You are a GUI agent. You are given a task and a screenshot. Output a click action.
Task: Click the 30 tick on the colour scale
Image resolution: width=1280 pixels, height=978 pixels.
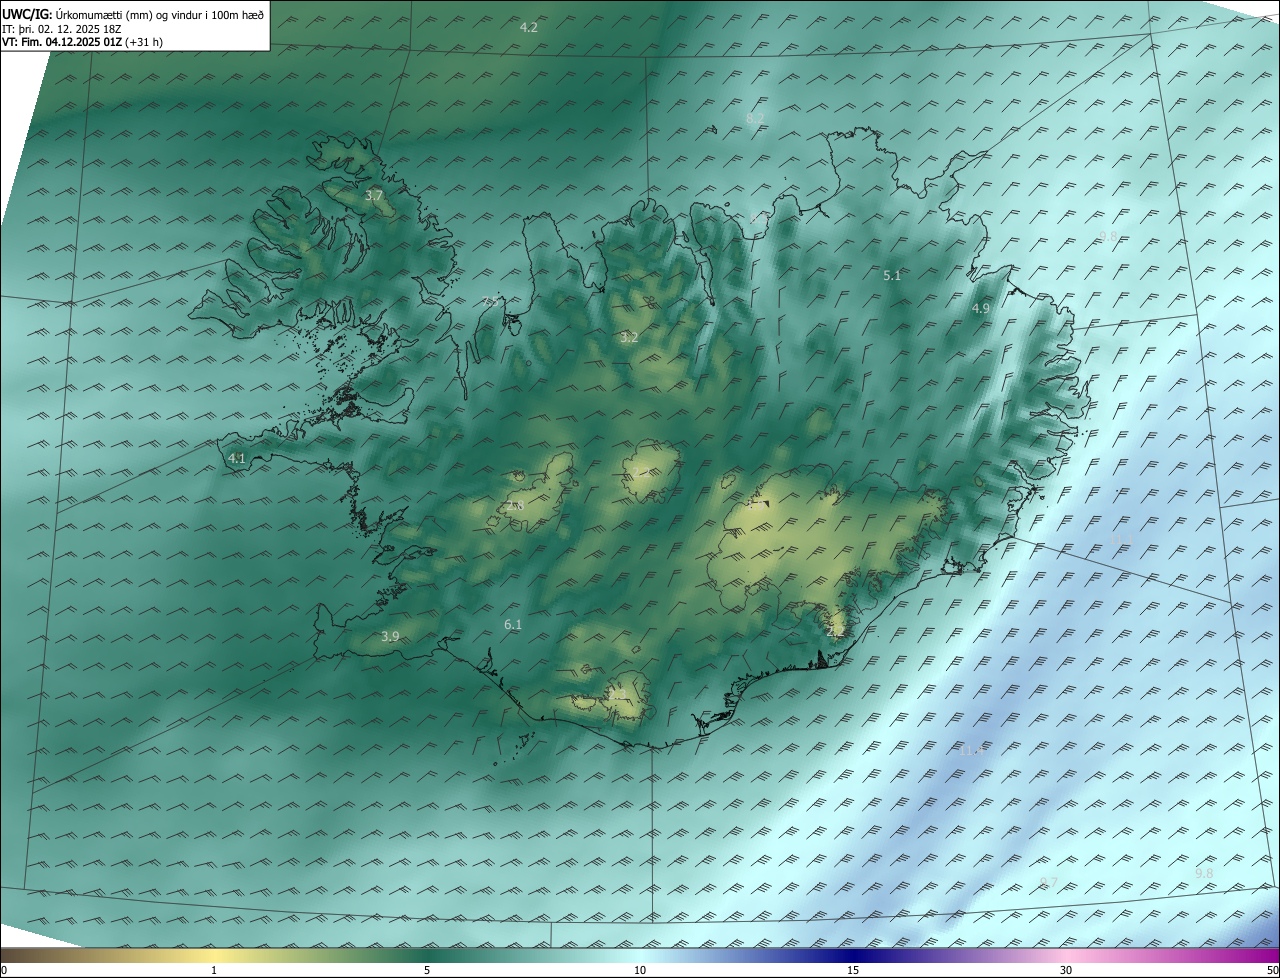click(x=1066, y=970)
